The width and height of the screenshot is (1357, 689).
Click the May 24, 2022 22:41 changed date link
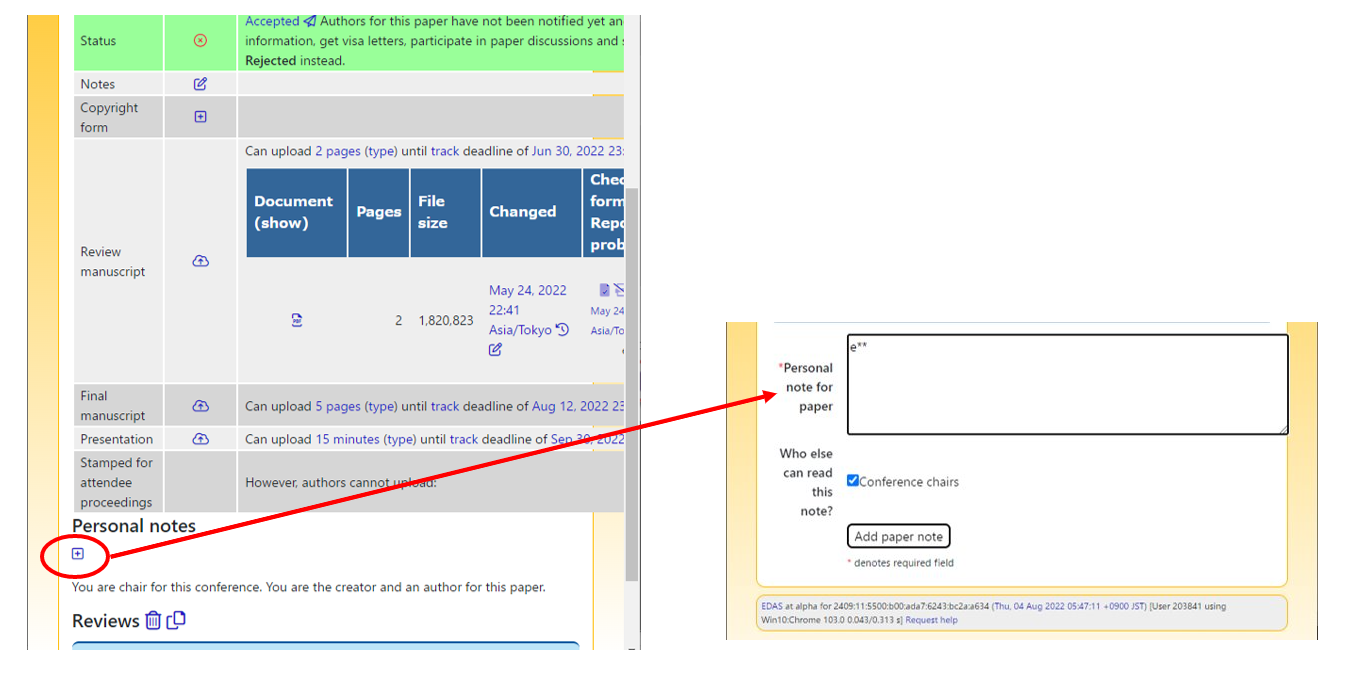coord(527,300)
